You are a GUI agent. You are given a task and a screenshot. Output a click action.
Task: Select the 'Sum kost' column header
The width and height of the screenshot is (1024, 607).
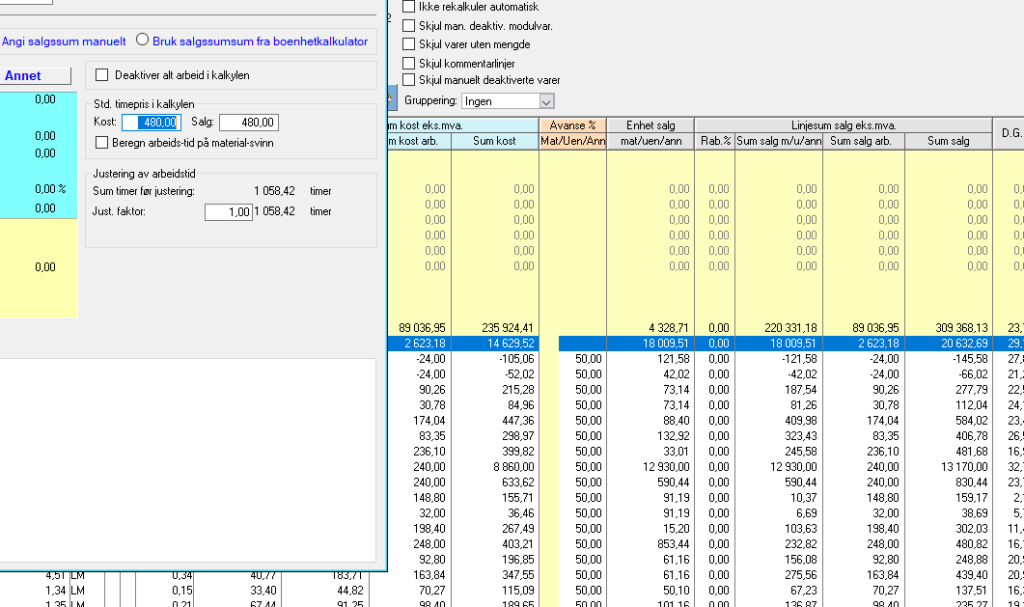click(x=495, y=142)
